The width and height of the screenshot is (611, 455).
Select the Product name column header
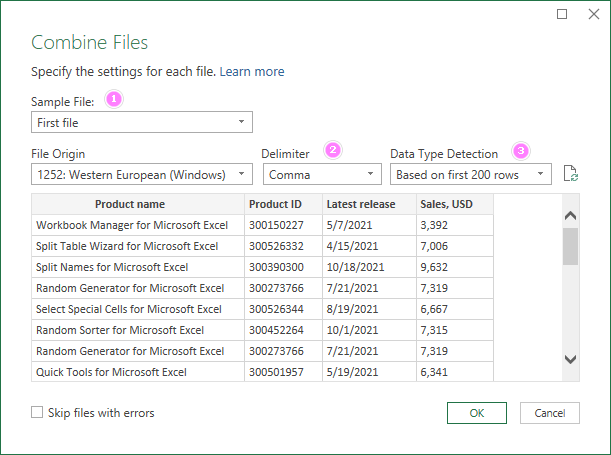click(138, 204)
